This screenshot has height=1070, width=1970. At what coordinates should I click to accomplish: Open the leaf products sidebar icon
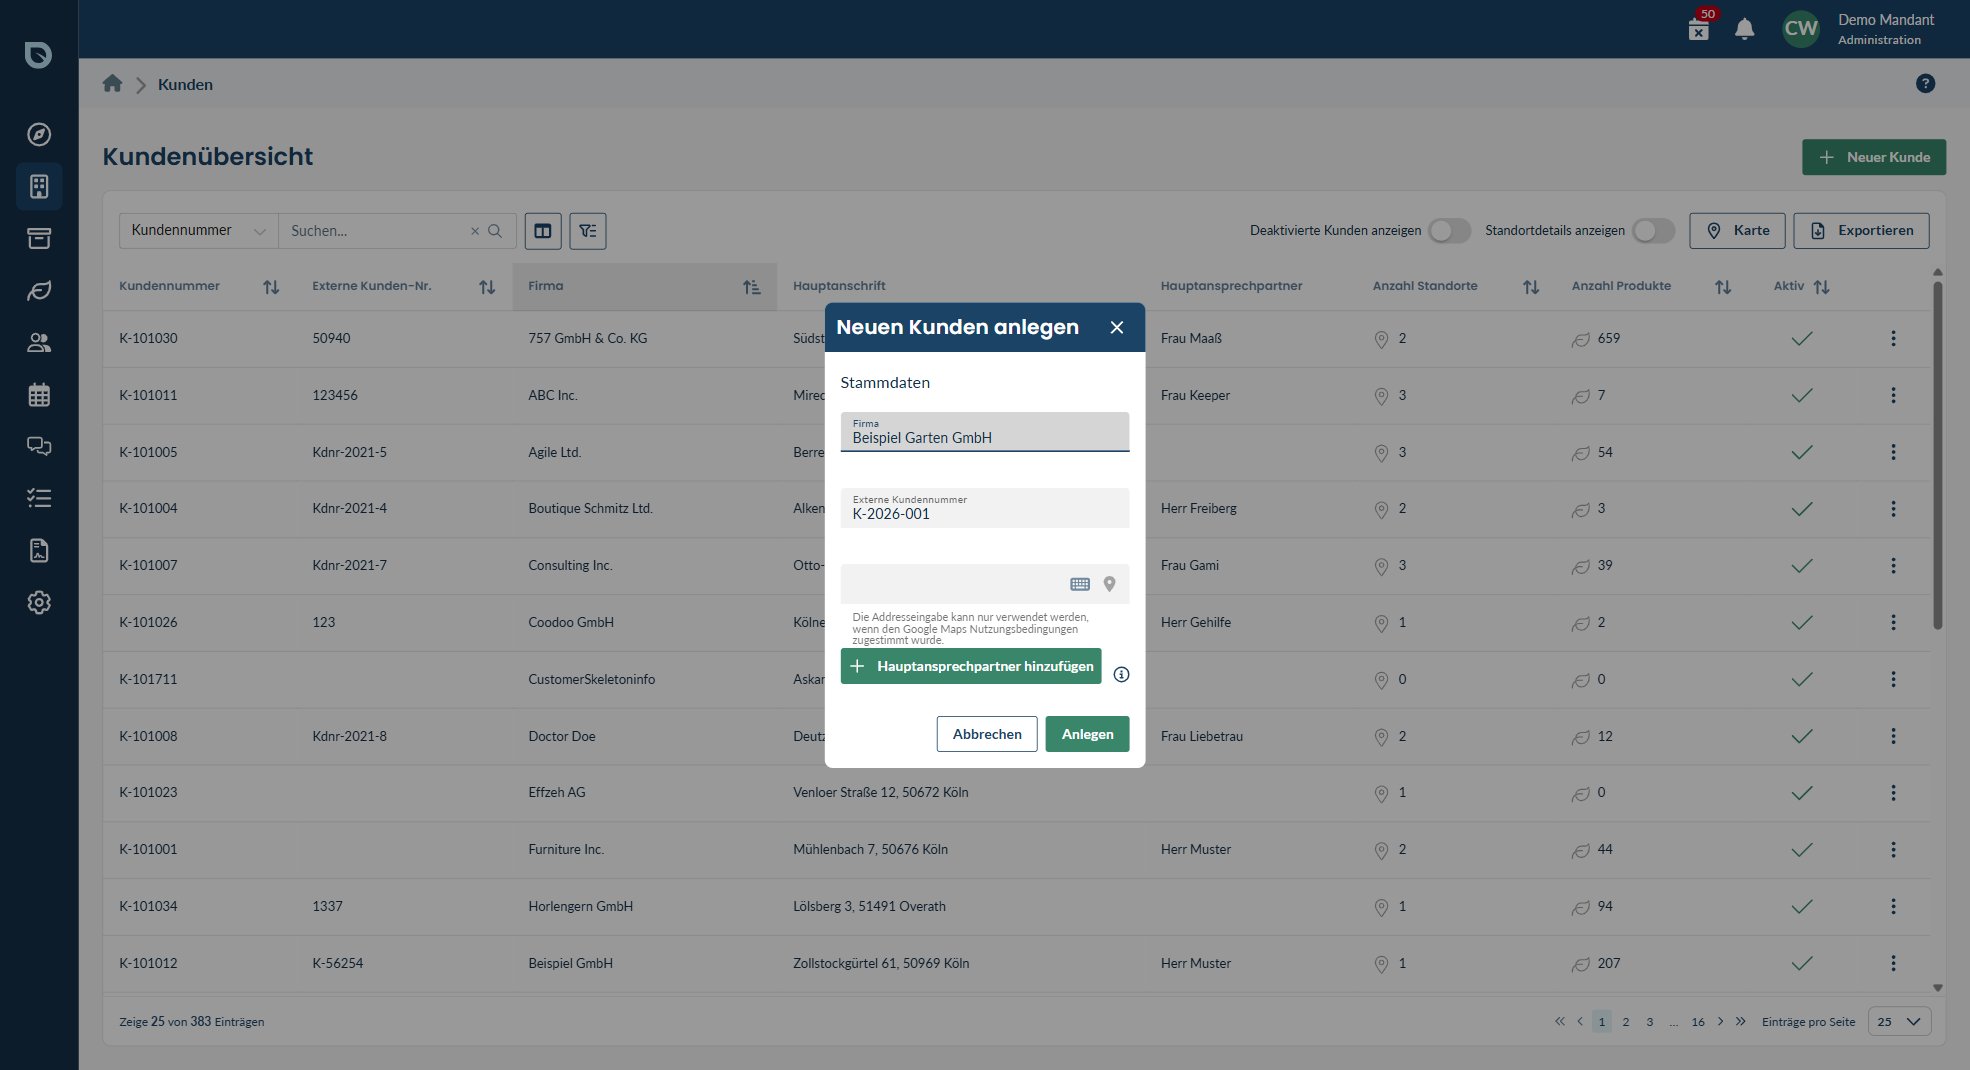39,290
